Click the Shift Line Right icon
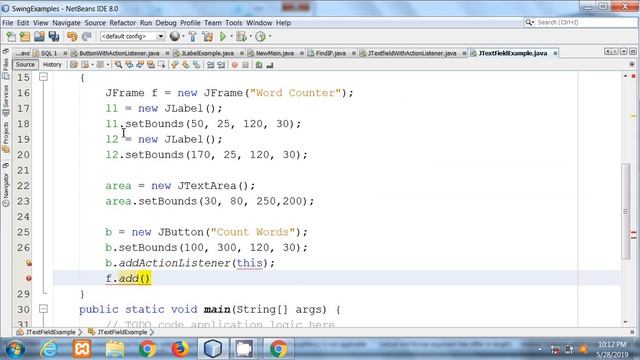The height and width of the screenshot is (360, 640). (221, 65)
